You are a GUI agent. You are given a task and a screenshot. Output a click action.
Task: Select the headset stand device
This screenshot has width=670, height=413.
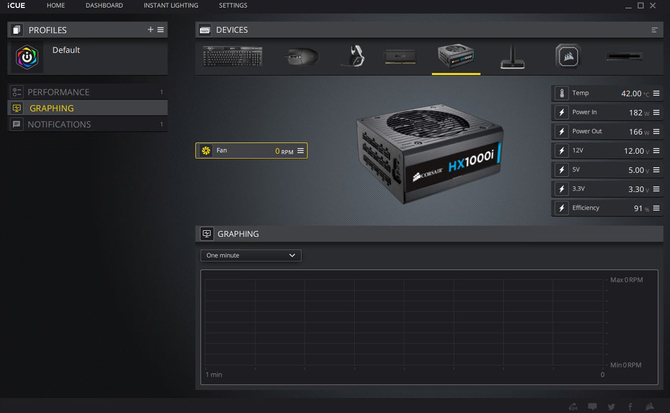pyautogui.click(x=513, y=57)
